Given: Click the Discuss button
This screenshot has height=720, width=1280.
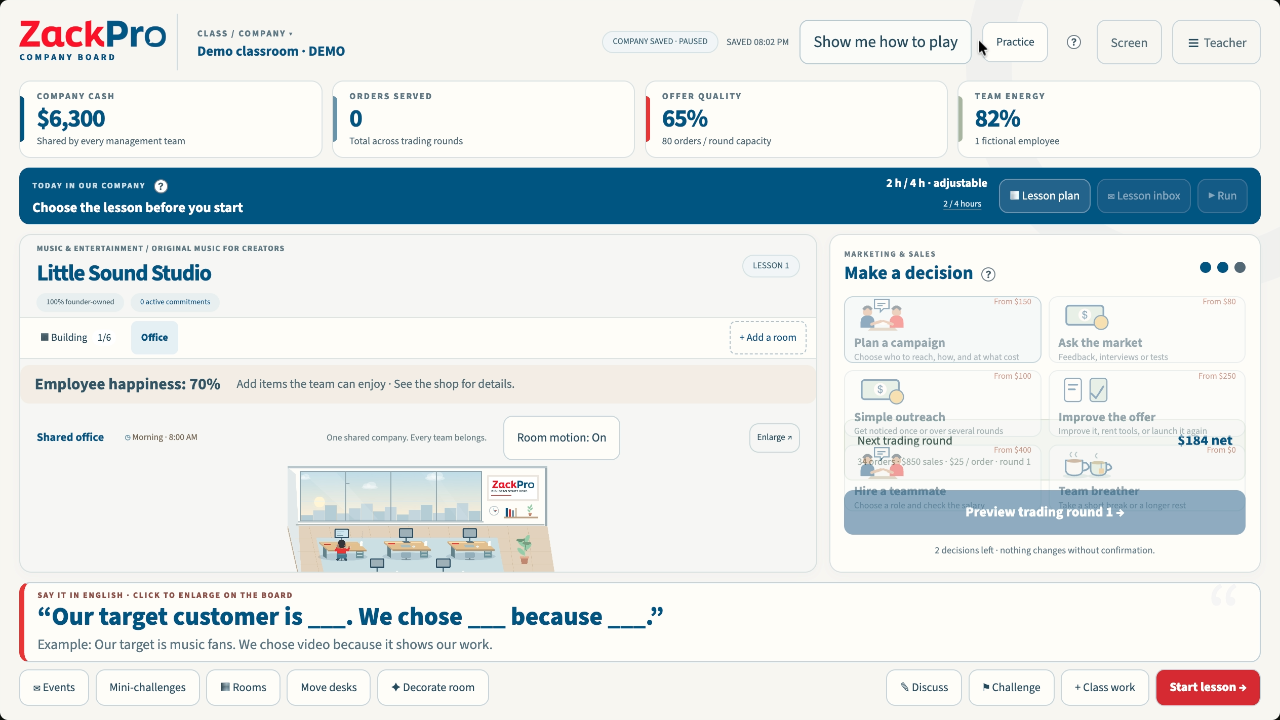Looking at the screenshot, I should (924, 687).
